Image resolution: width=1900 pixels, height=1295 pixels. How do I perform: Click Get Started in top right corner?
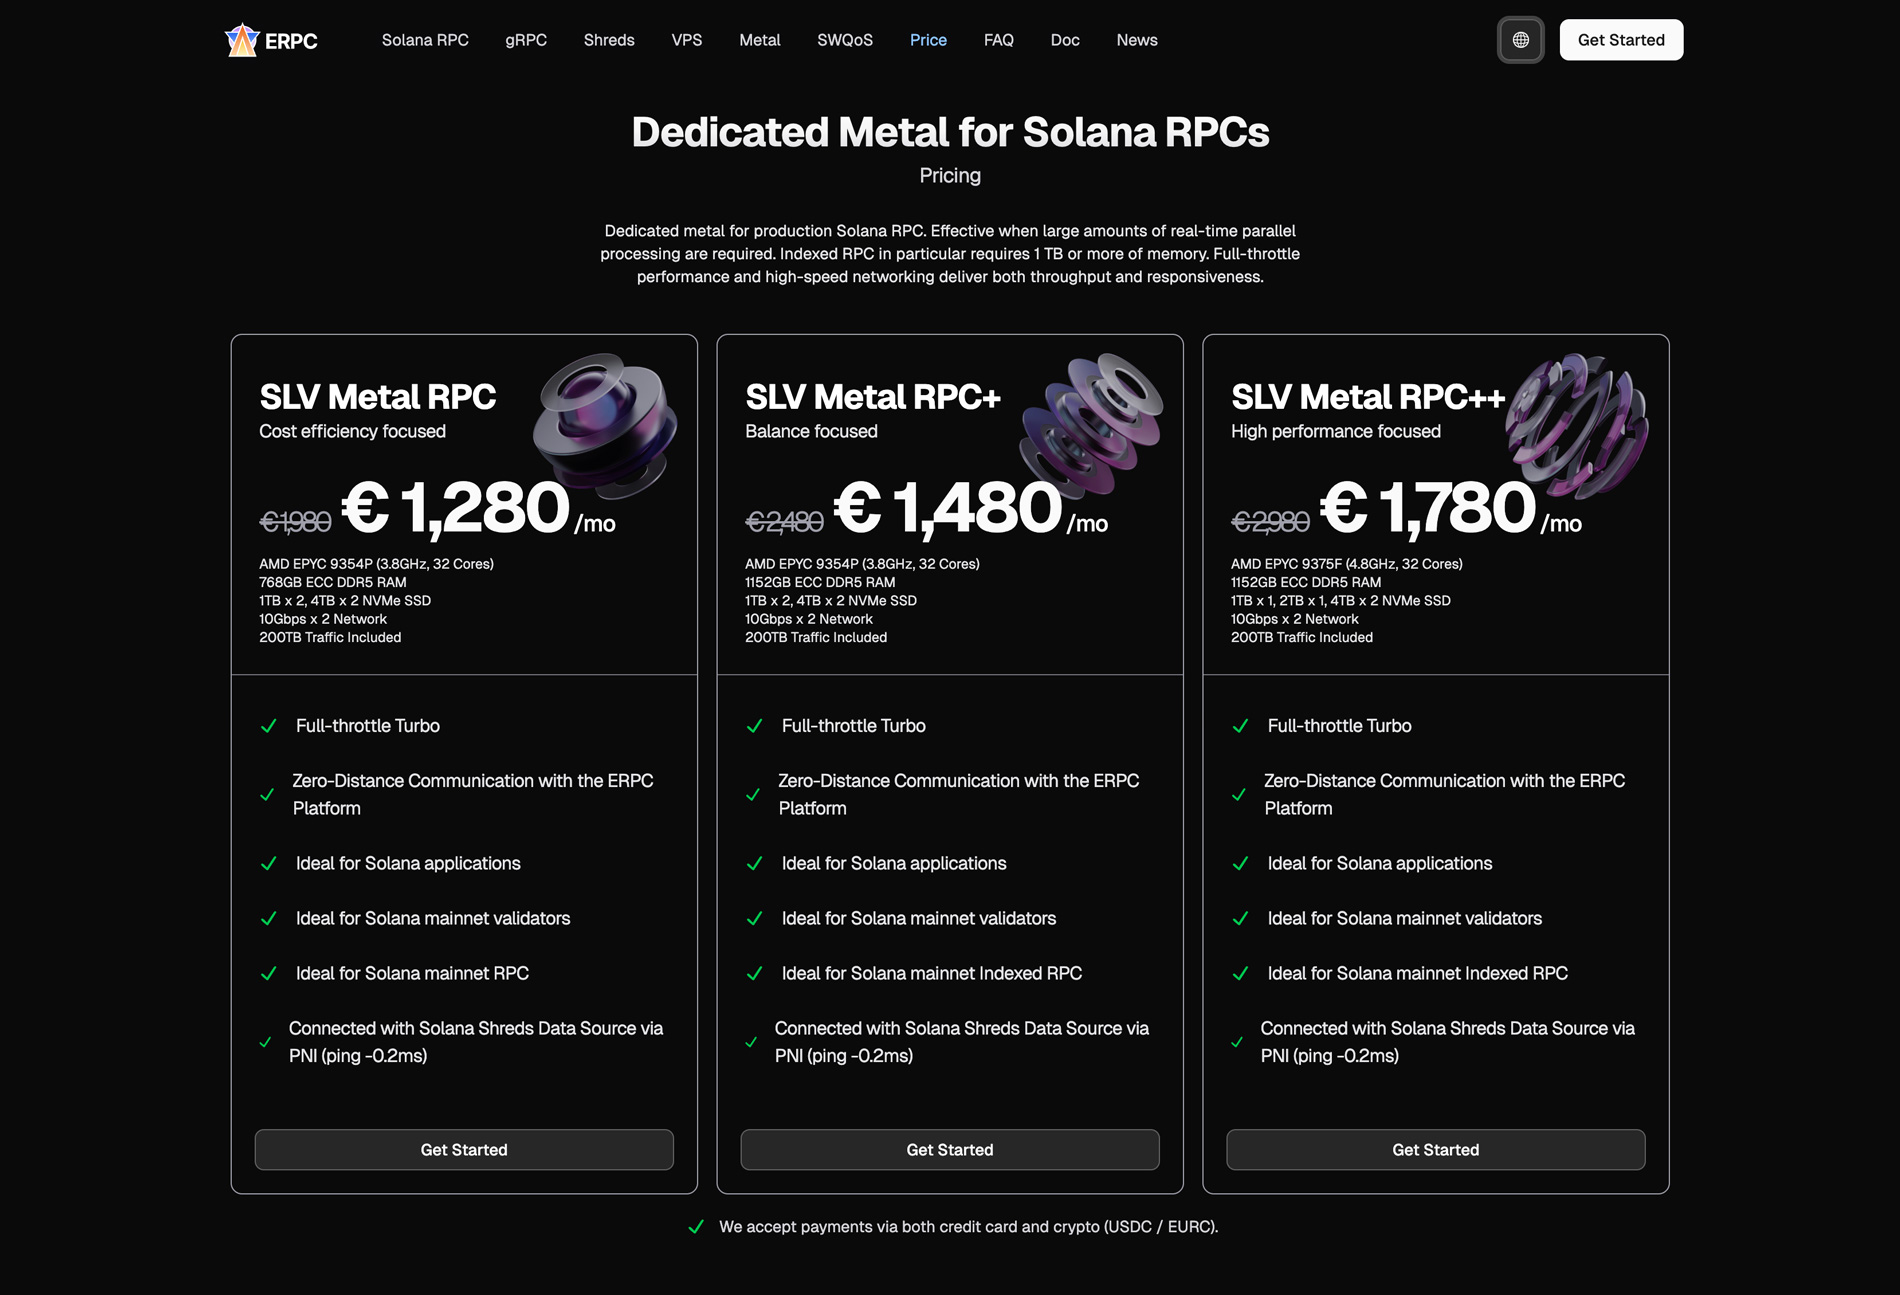tap(1621, 40)
